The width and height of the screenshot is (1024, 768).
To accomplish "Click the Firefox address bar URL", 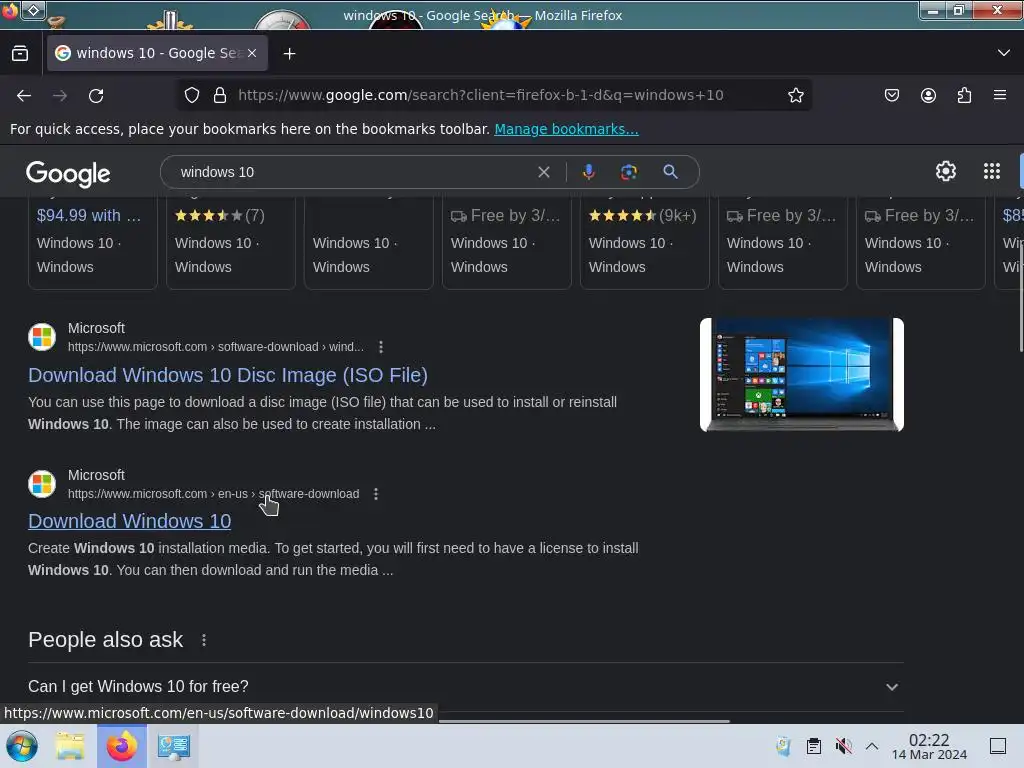I will [481, 95].
